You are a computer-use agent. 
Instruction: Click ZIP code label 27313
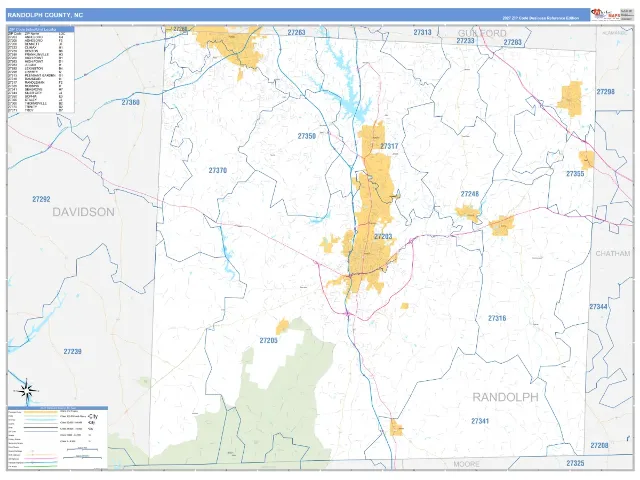coord(422,32)
